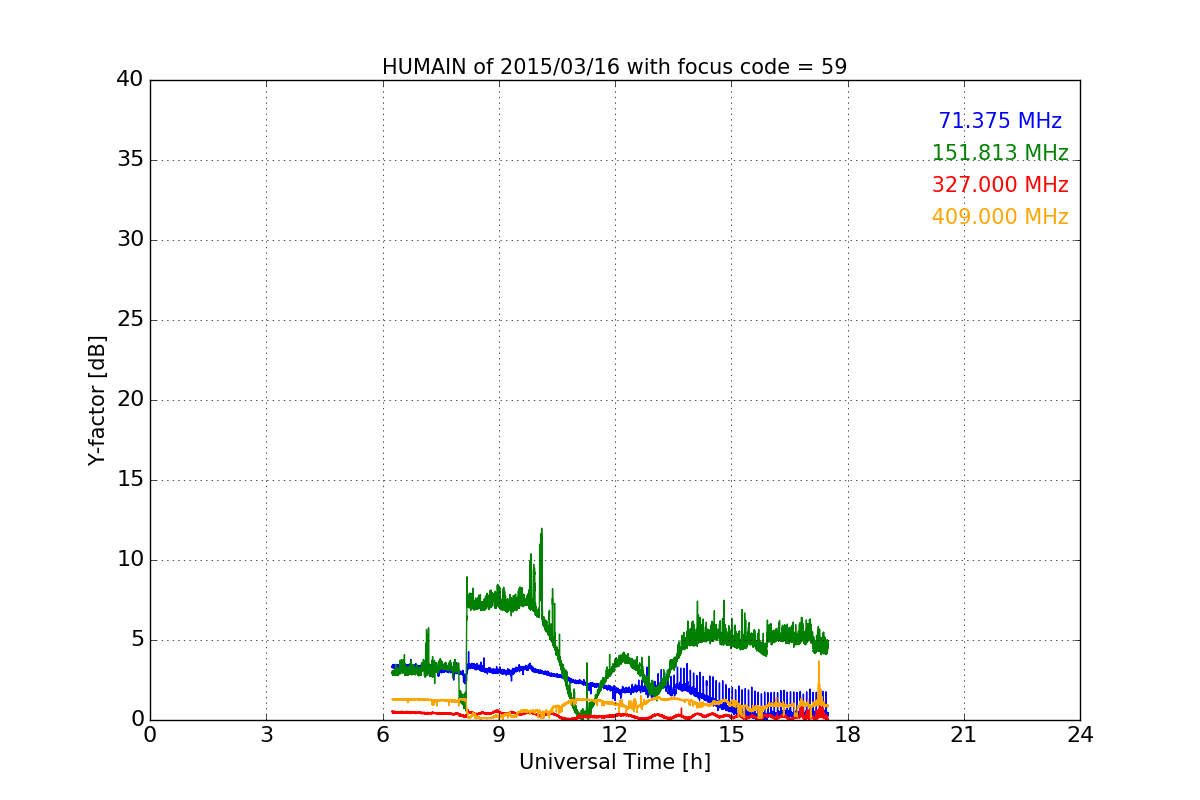This screenshot has width=1200, height=800.
Task: Click the x-axis tick label 3
Action: [266, 735]
